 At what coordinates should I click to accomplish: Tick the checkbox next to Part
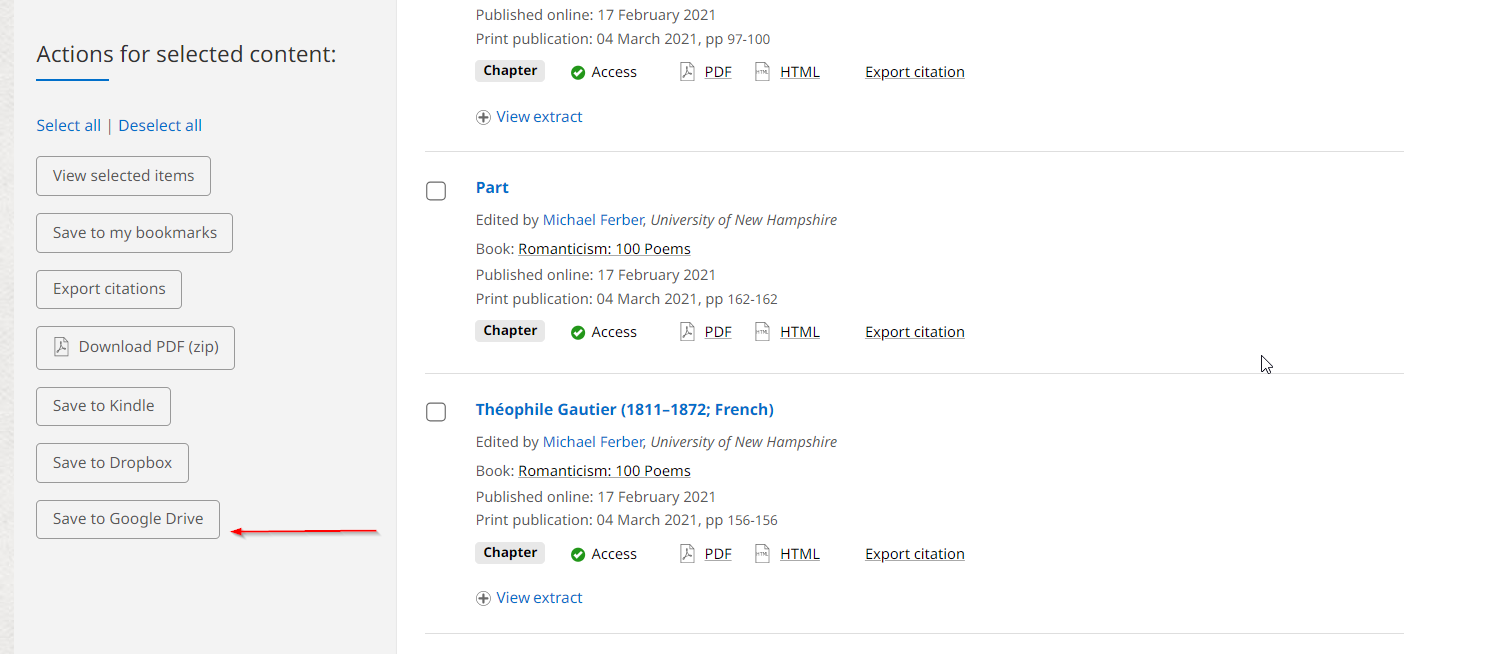coord(436,191)
